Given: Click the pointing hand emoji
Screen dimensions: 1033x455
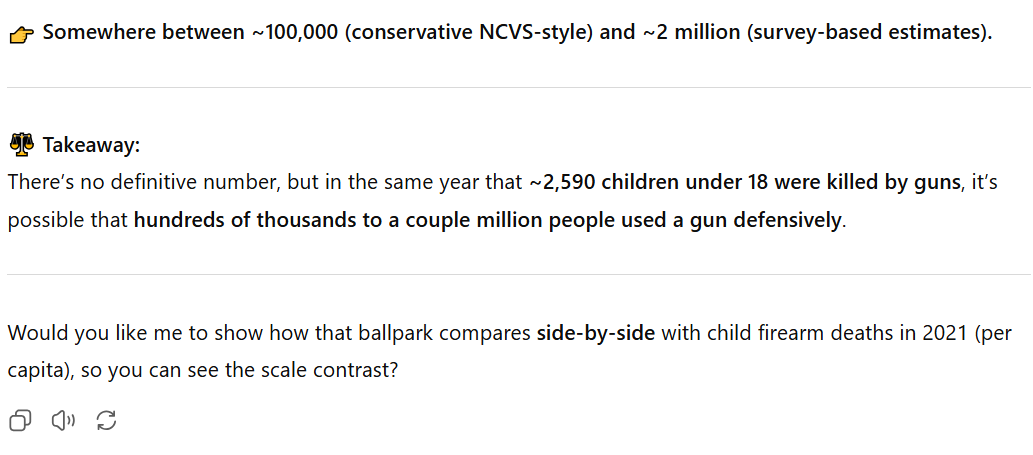Looking at the screenshot, I should coord(22,34).
